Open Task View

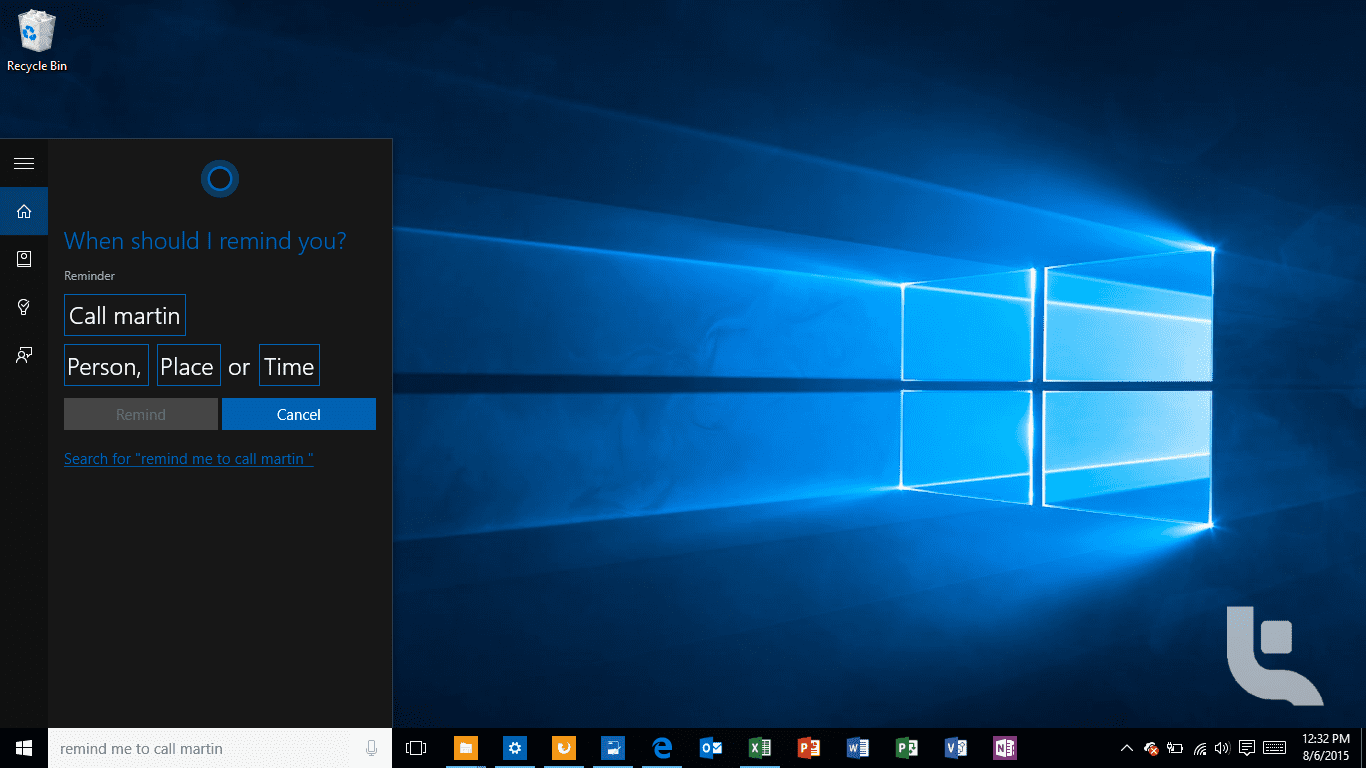pyautogui.click(x=416, y=748)
